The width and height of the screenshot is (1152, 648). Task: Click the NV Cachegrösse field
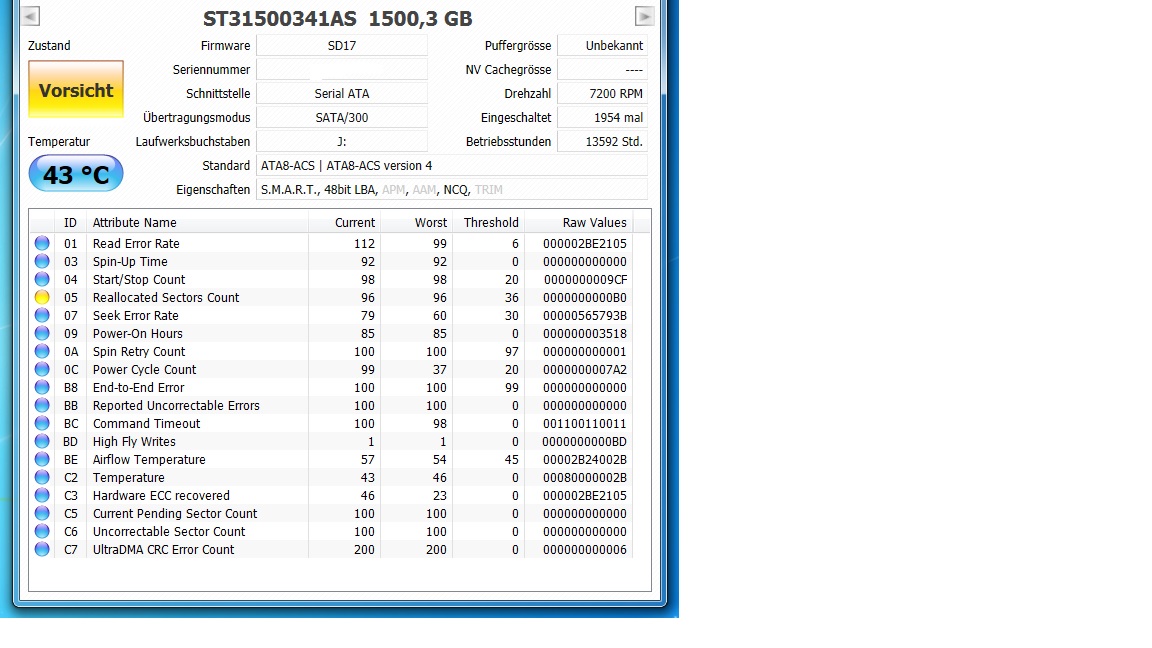pyautogui.click(x=602, y=70)
